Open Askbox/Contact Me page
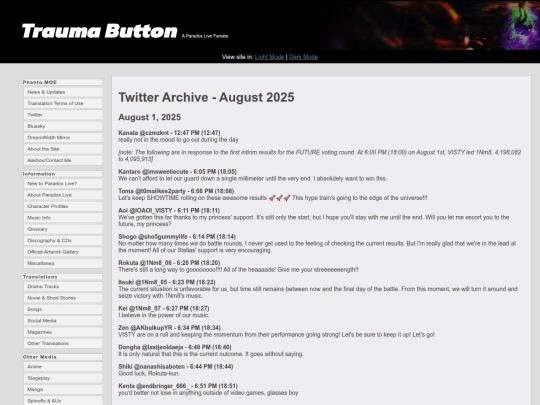The height and width of the screenshot is (405, 540). click(x=63, y=160)
